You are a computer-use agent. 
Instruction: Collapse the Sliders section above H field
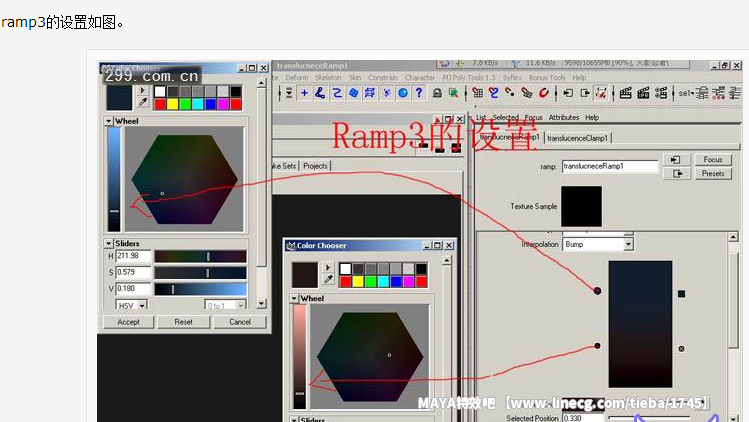pyautogui.click(x=108, y=243)
